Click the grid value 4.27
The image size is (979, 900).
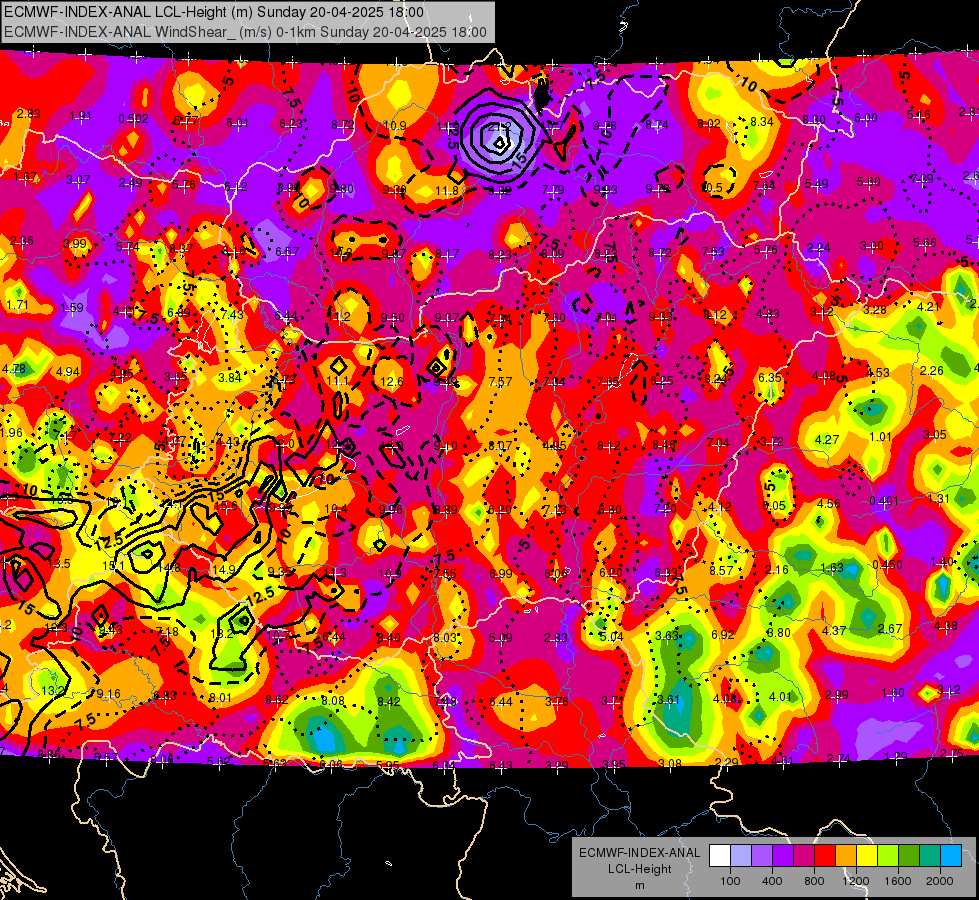[x=827, y=440]
